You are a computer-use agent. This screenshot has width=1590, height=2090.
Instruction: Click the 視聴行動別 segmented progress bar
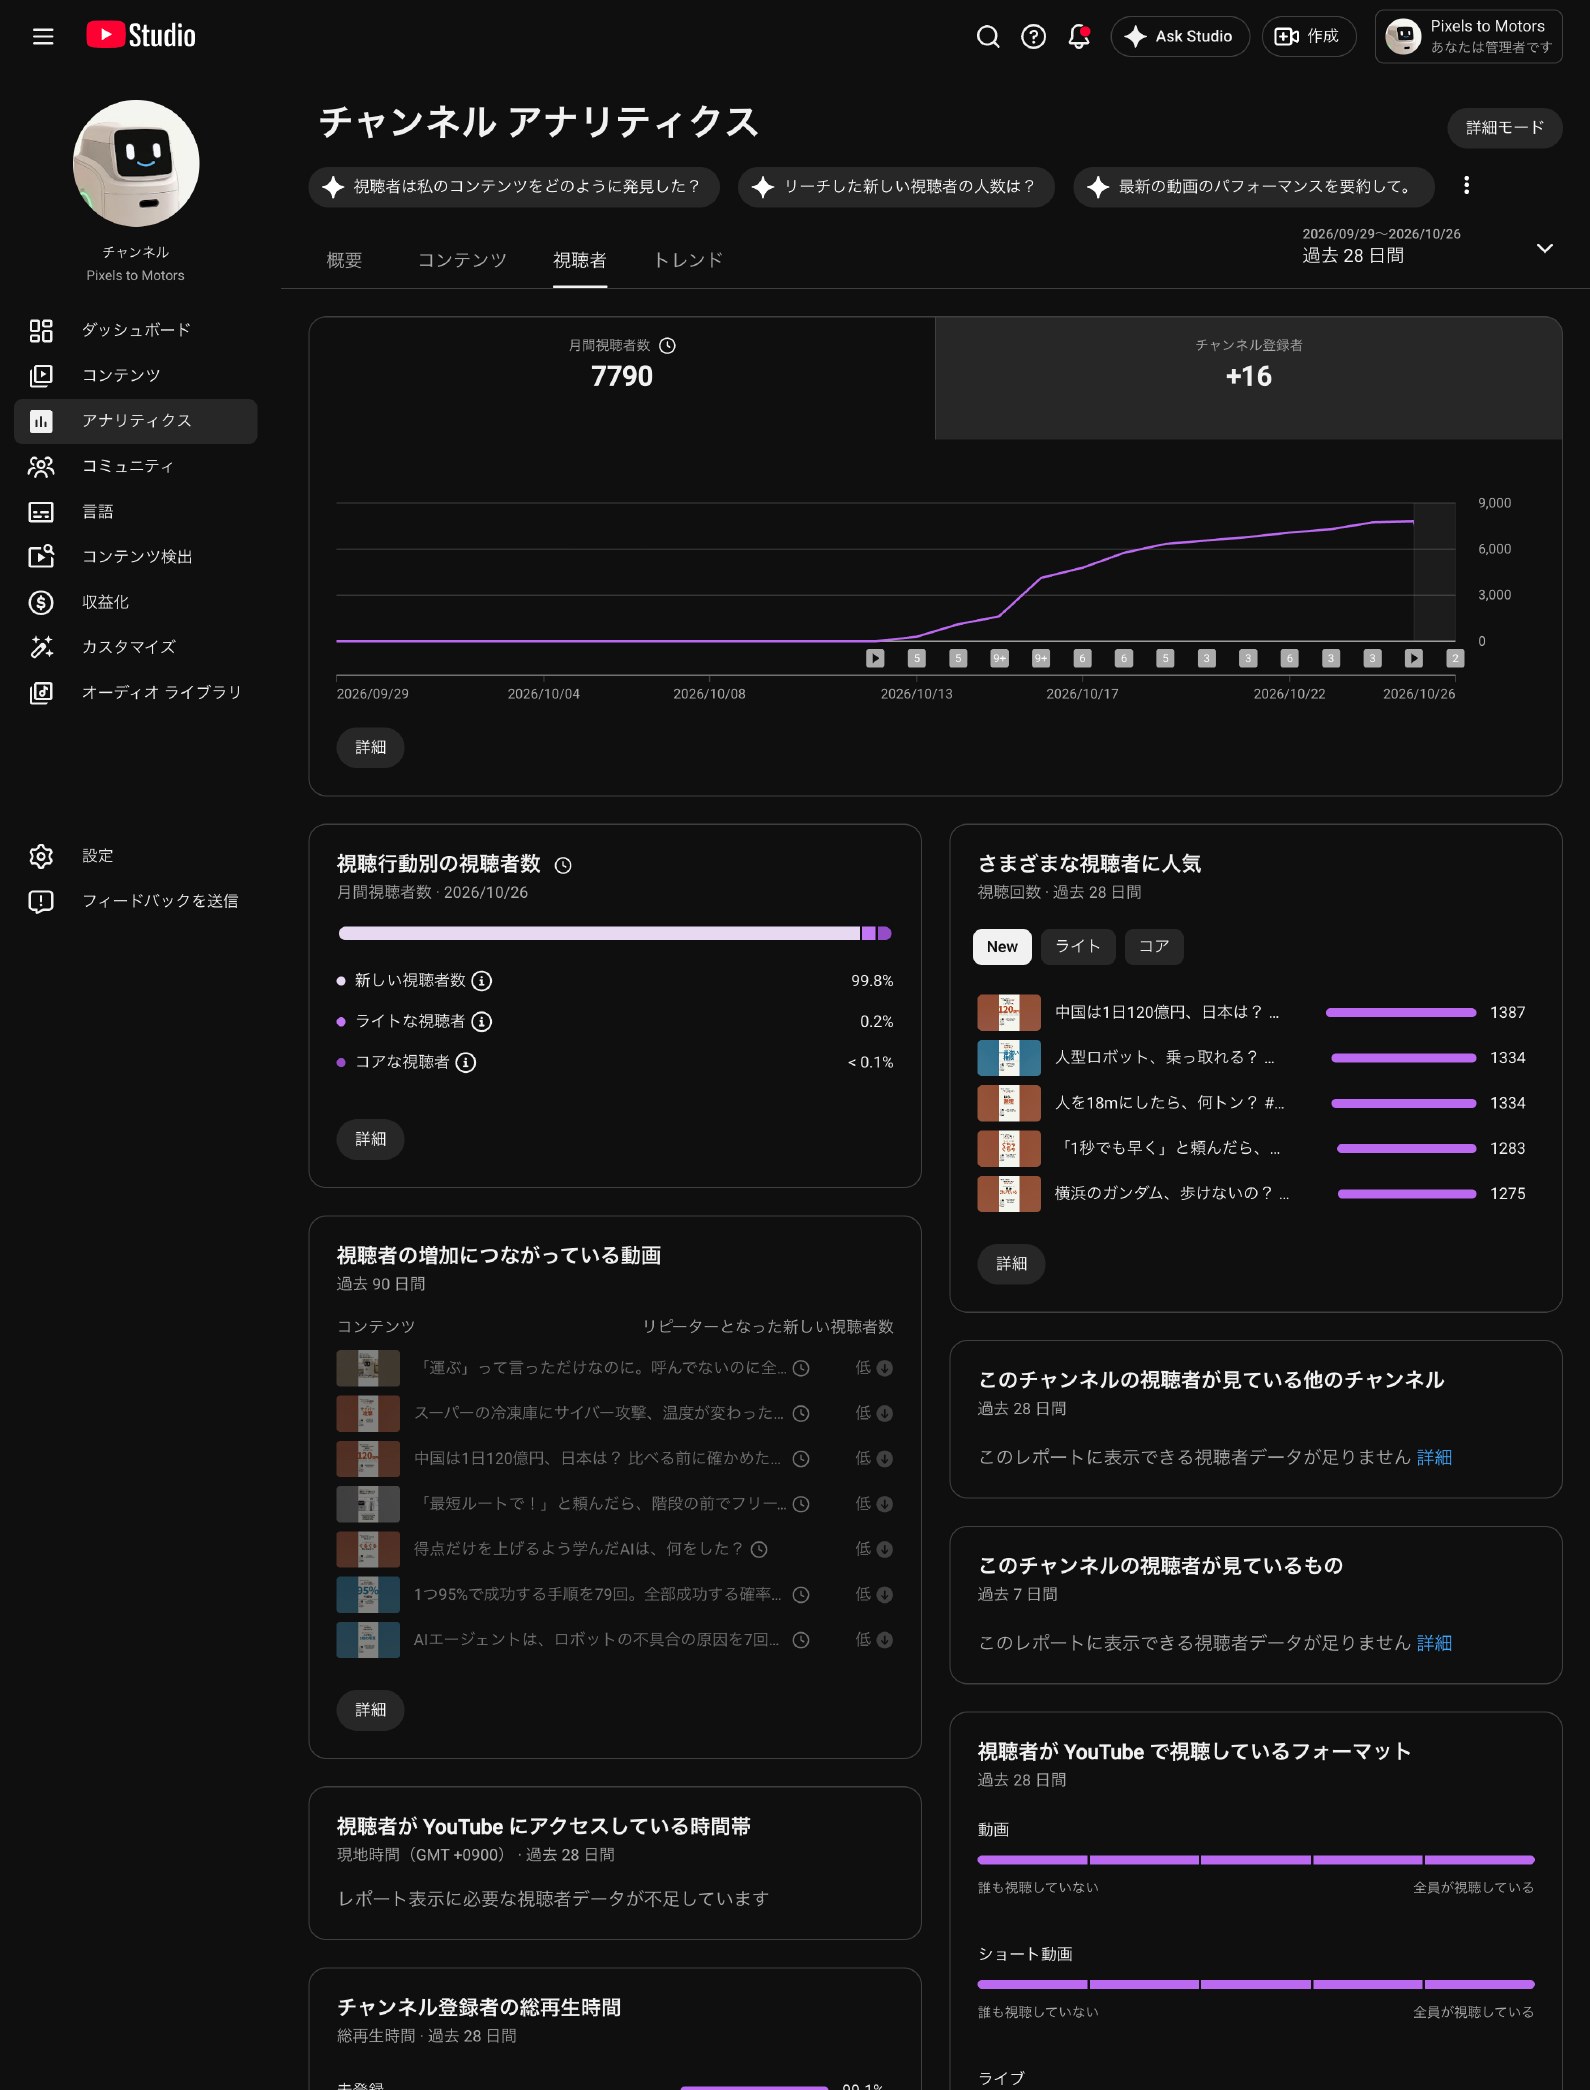pyautogui.click(x=615, y=933)
